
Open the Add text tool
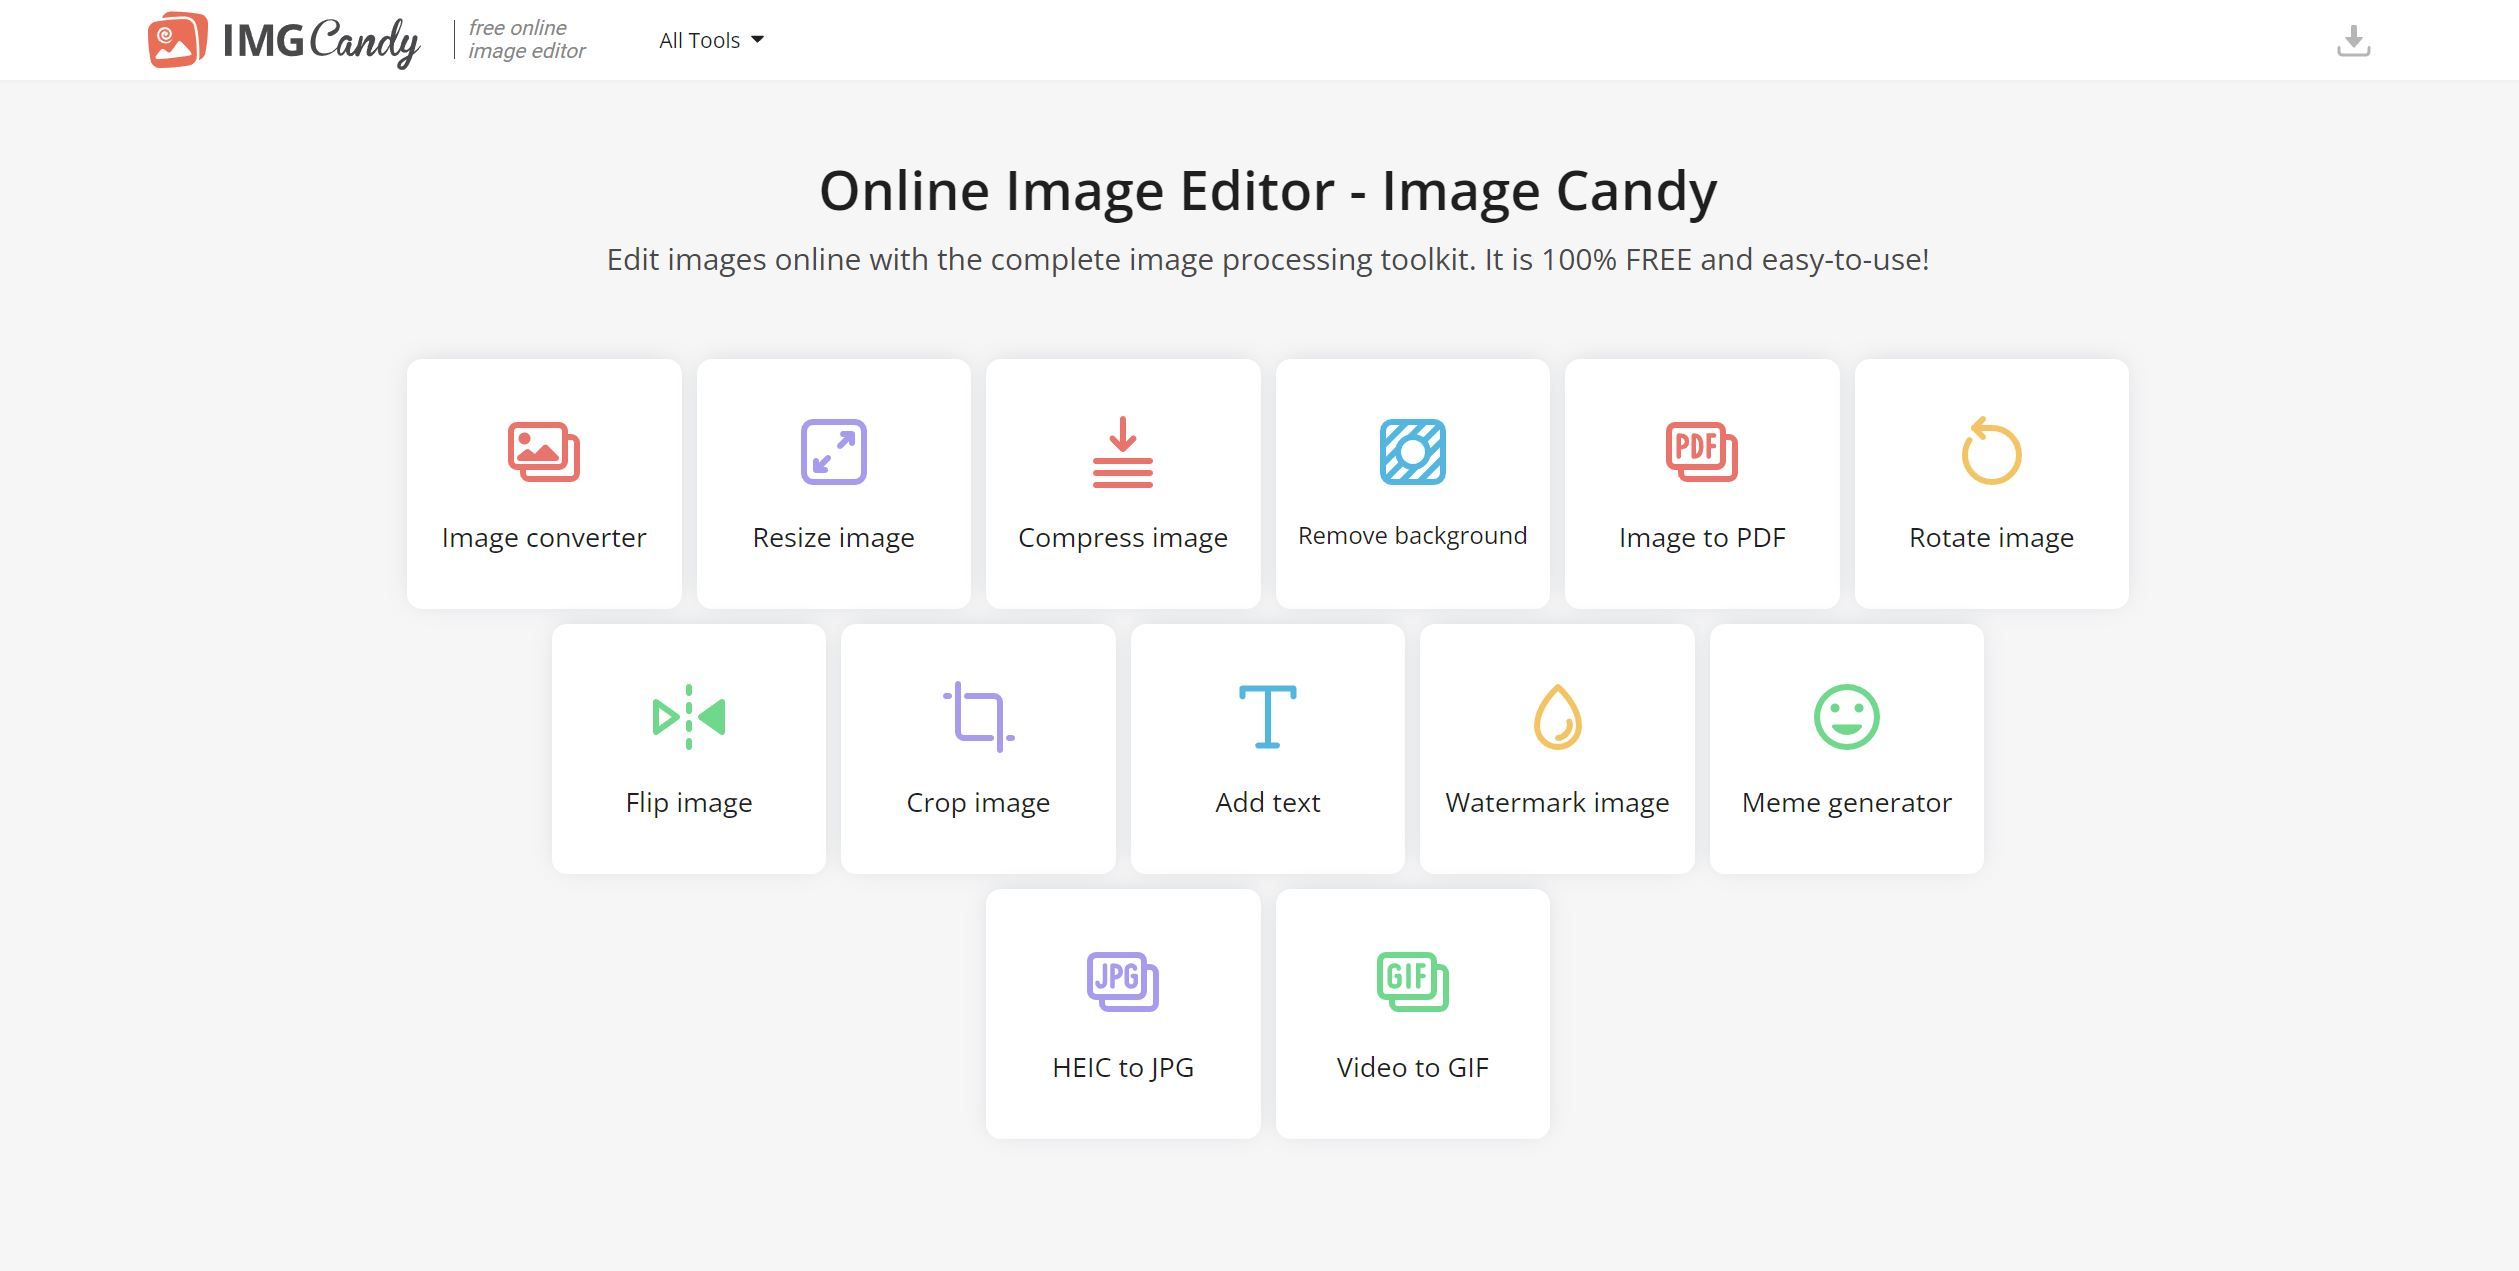tap(1266, 746)
